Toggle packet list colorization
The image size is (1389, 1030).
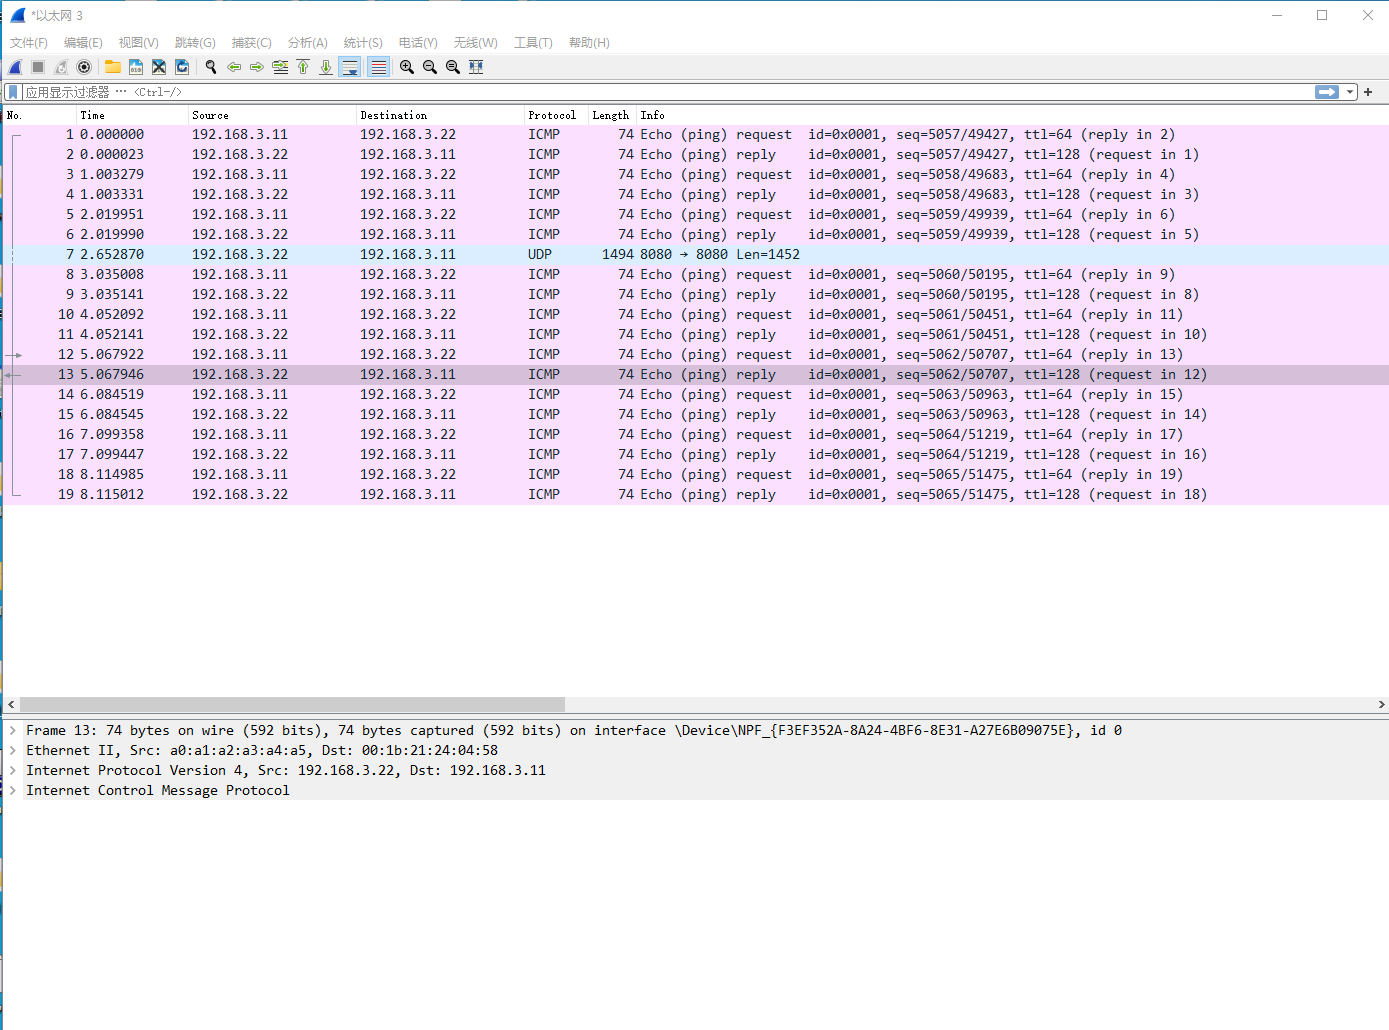coord(378,67)
